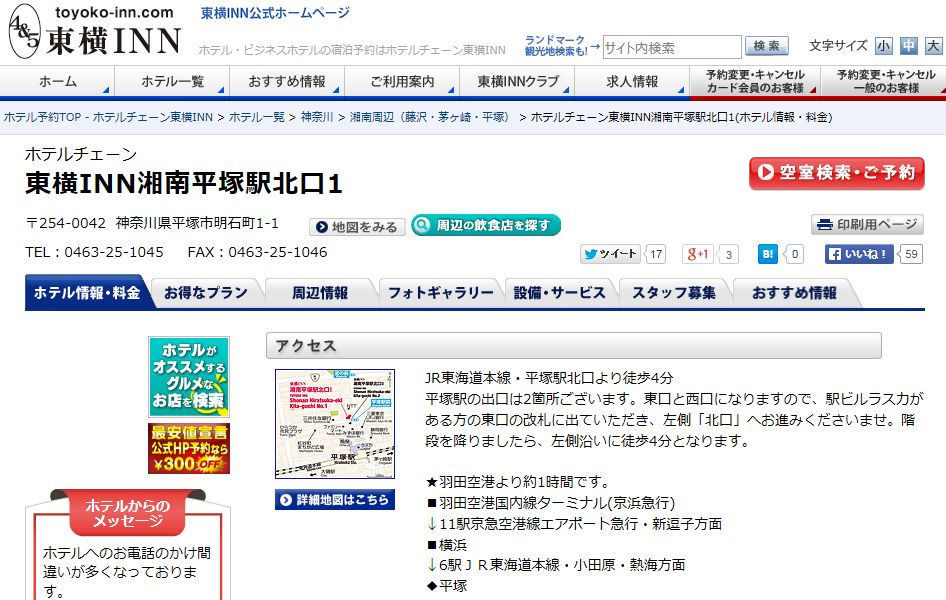Open the ホテル一覧 navigation menu
The image size is (946, 600).
tap(172, 81)
